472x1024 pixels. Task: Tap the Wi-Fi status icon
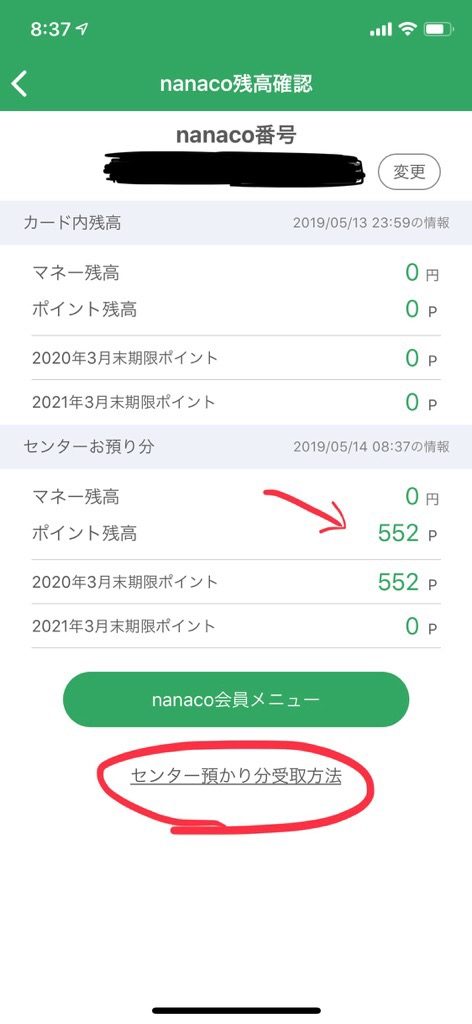[408, 29]
